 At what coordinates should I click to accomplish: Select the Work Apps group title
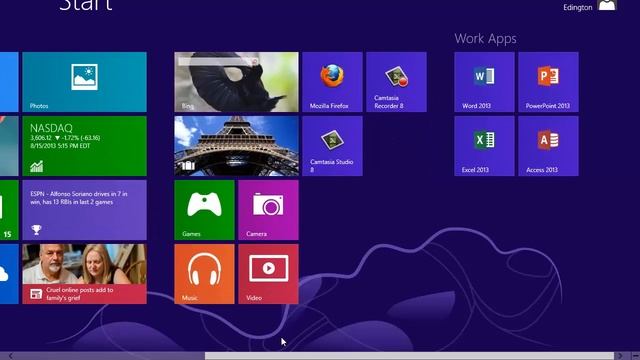485,38
